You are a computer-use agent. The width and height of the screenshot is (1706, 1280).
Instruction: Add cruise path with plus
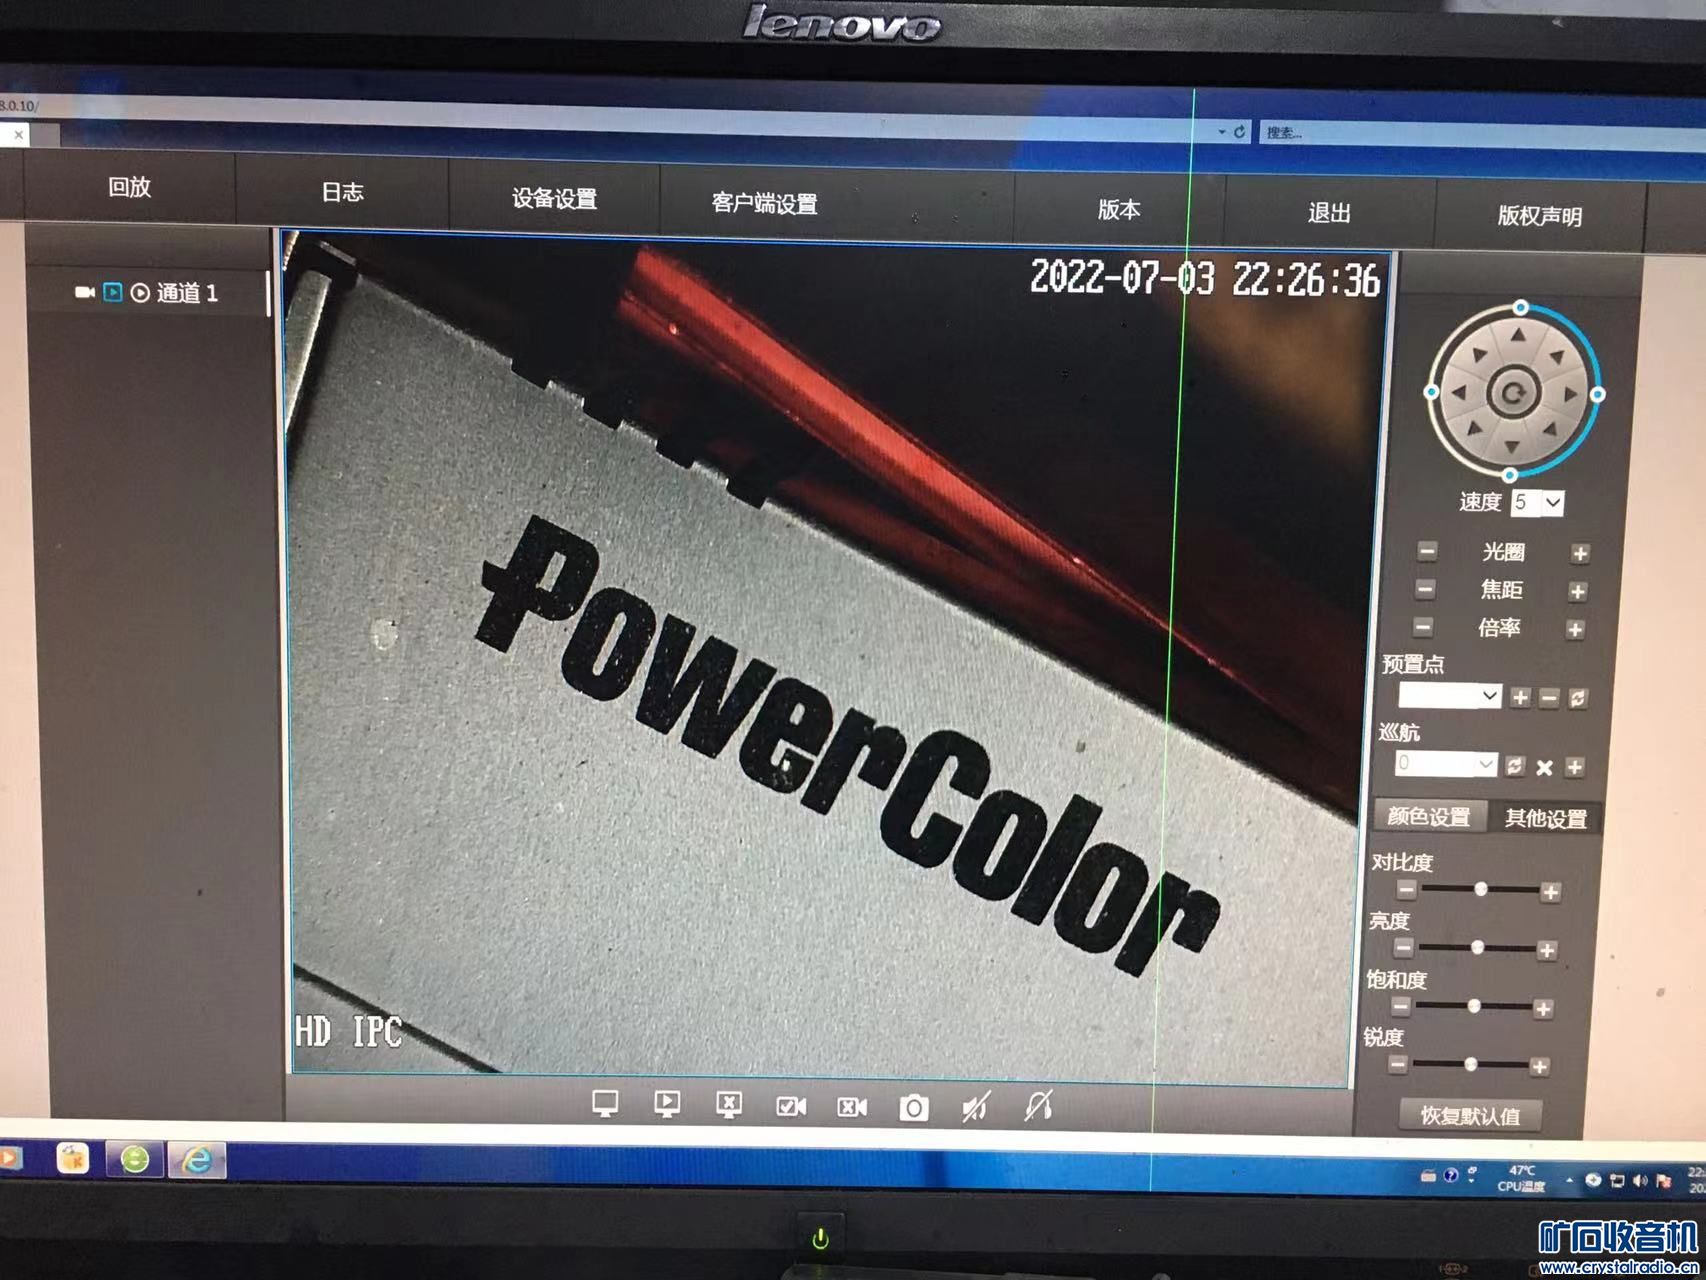[1574, 768]
